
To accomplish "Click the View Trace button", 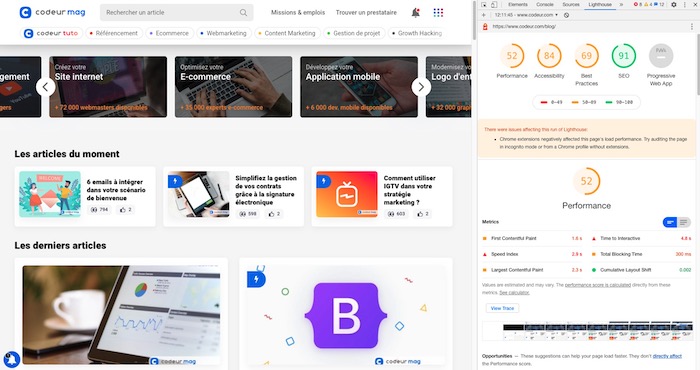I will click(x=502, y=308).
